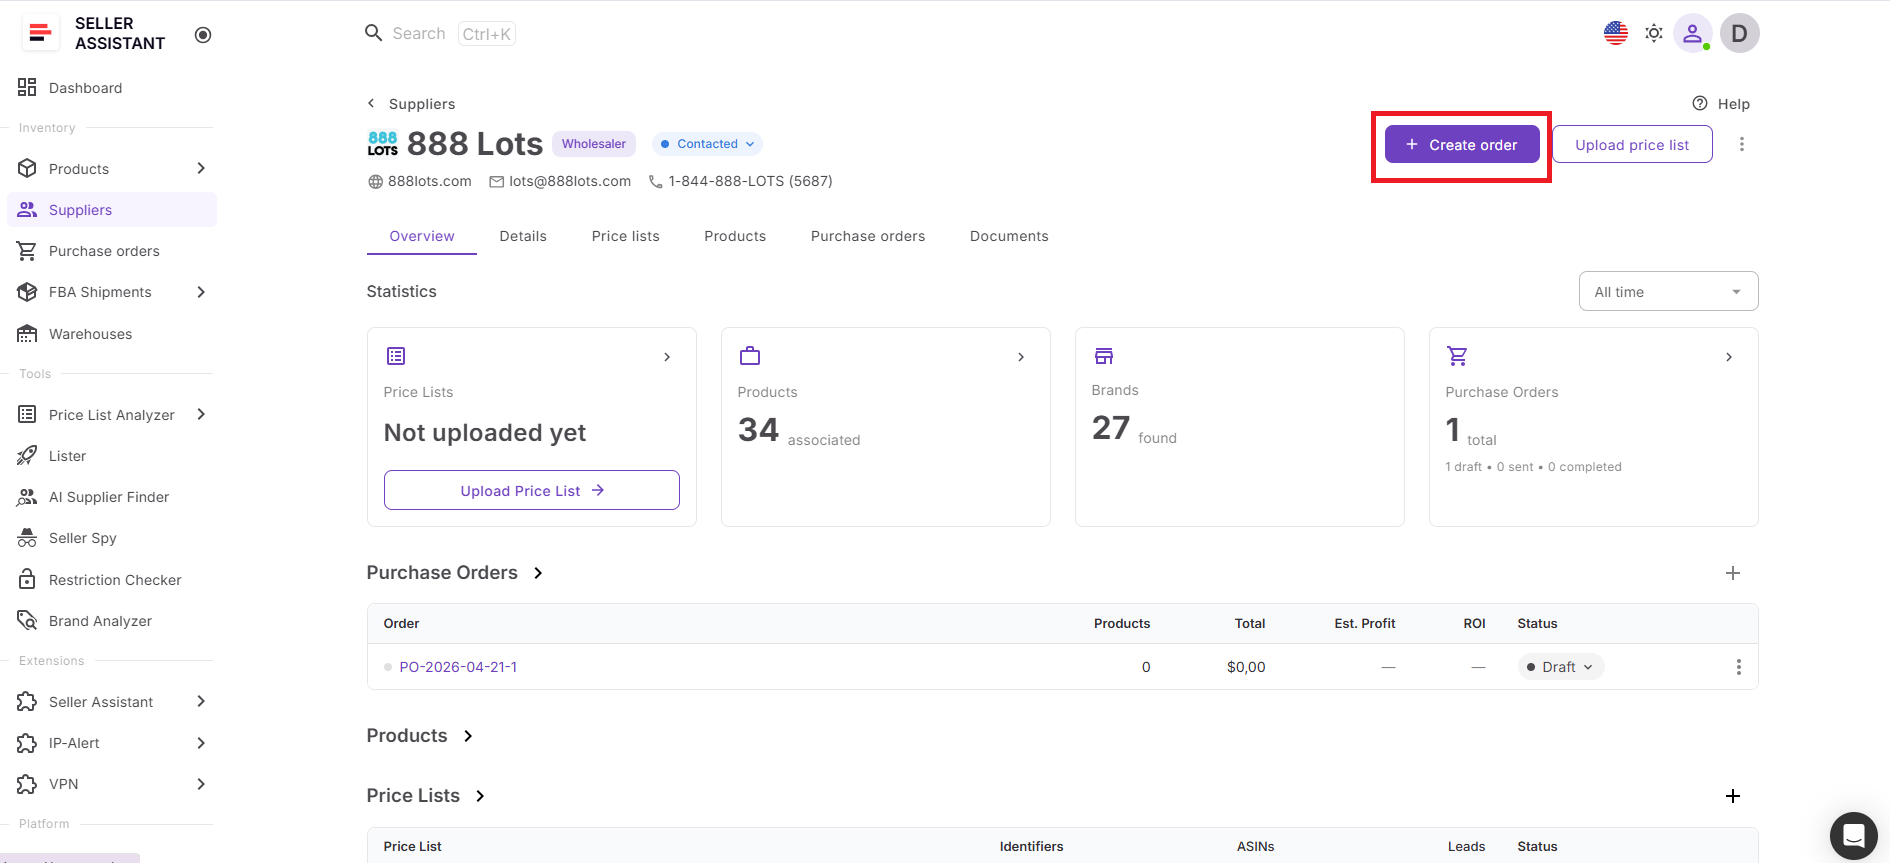
Task: Select Suppliers in the sidebar
Action: click(x=112, y=210)
